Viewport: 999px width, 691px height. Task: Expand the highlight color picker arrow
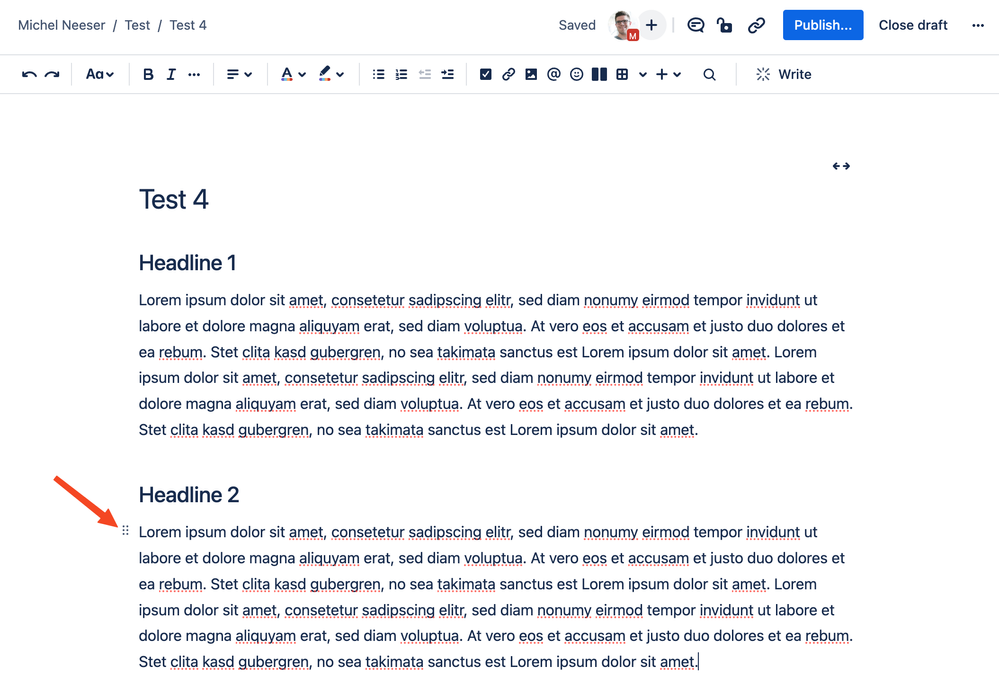(340, 75)
